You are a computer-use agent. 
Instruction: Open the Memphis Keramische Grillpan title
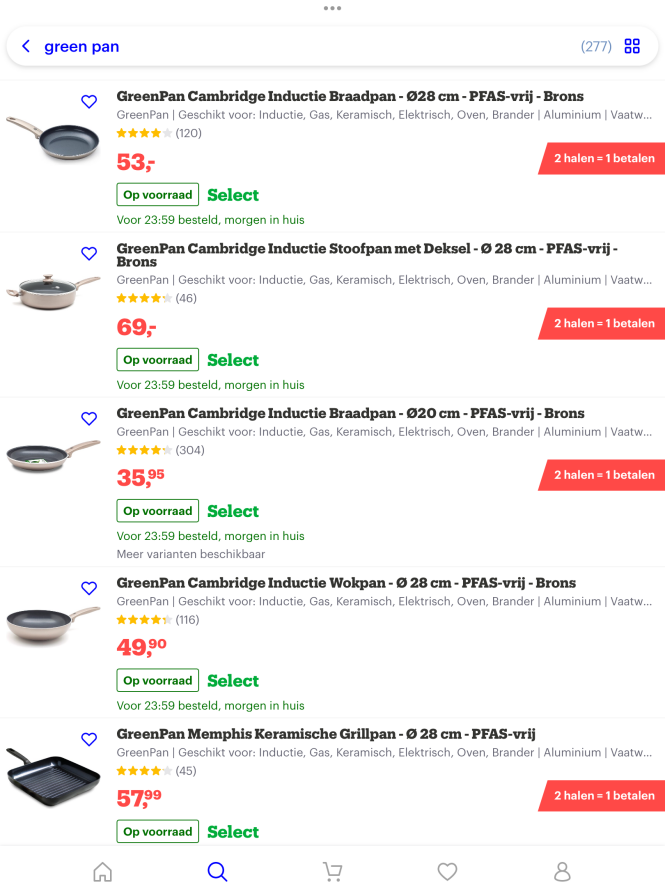pos(326,734)
